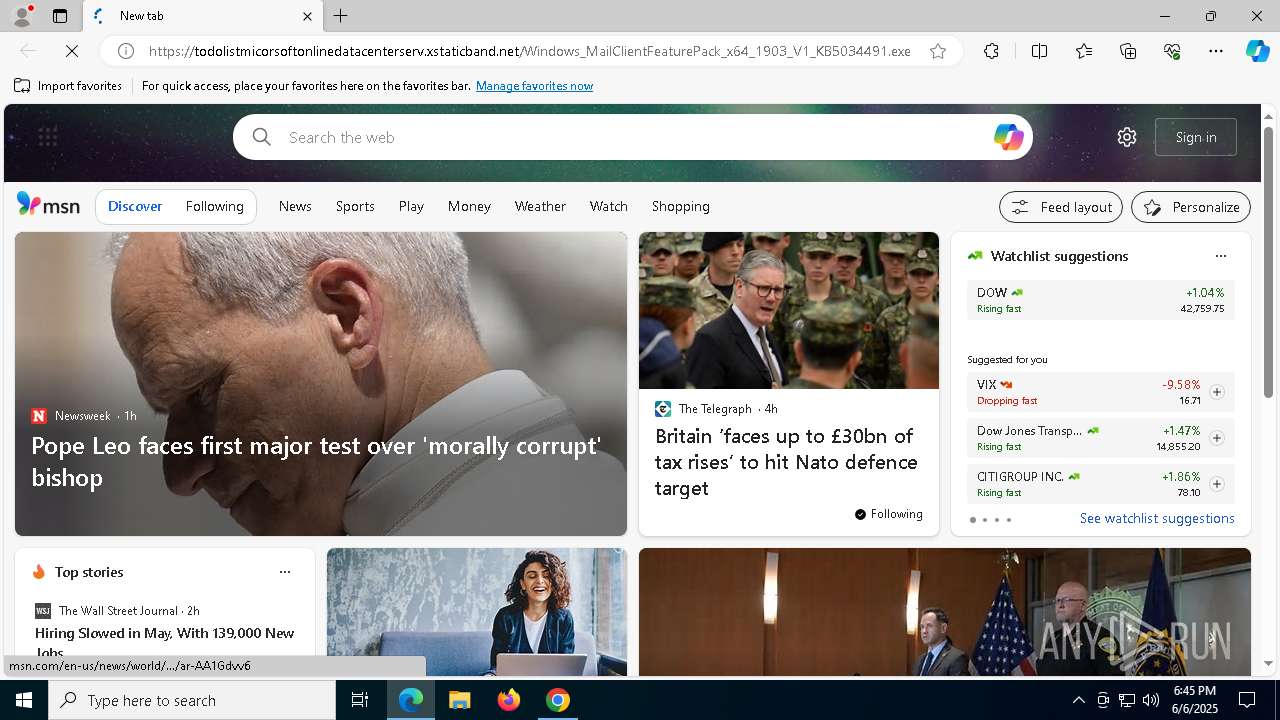Open Task View on taskbar
Screen dimensions: 1280x720
[x=360, y=700]
